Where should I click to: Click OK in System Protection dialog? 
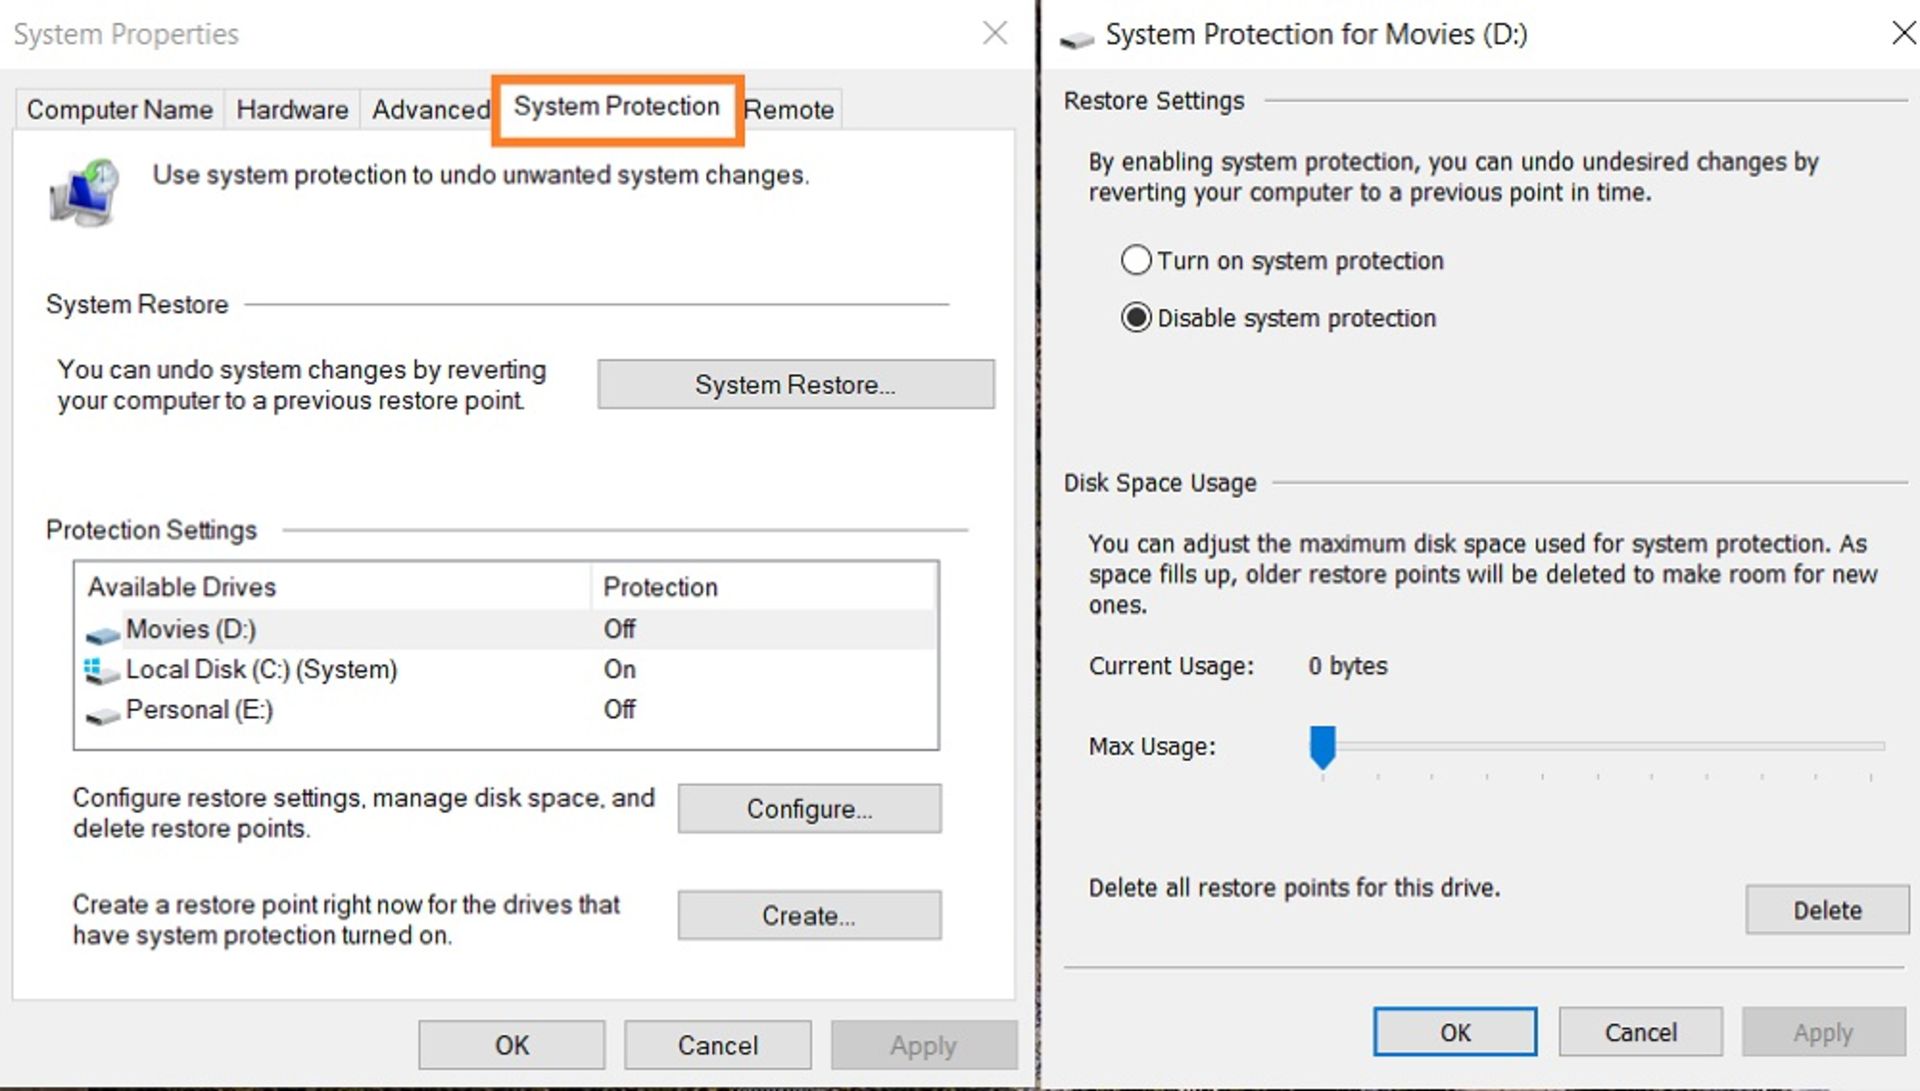click(x=1454, y=1032)
